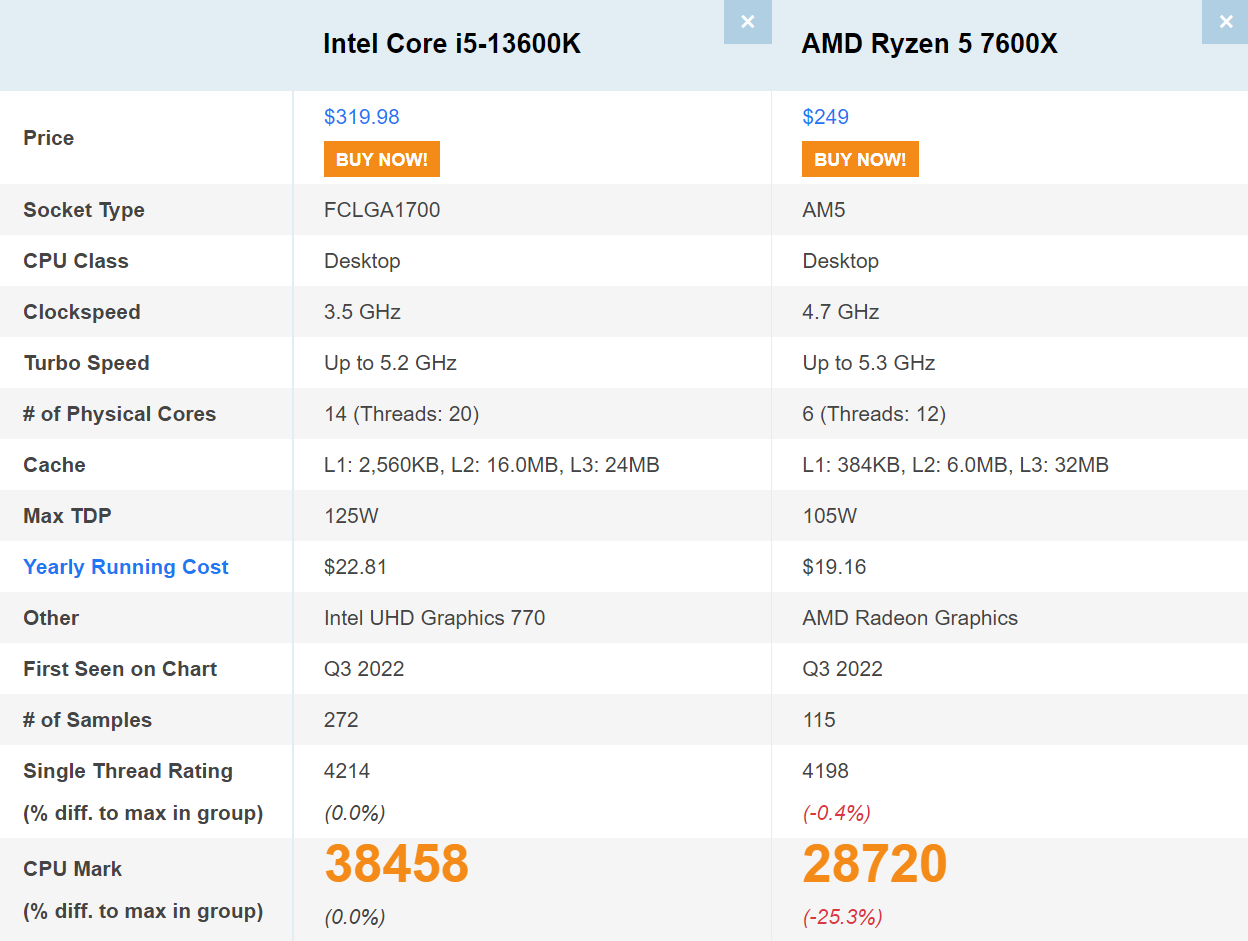Click the 115 samples value
Image resolution: width=1248 pixels, height=941 pixels.
click(819, 720)
